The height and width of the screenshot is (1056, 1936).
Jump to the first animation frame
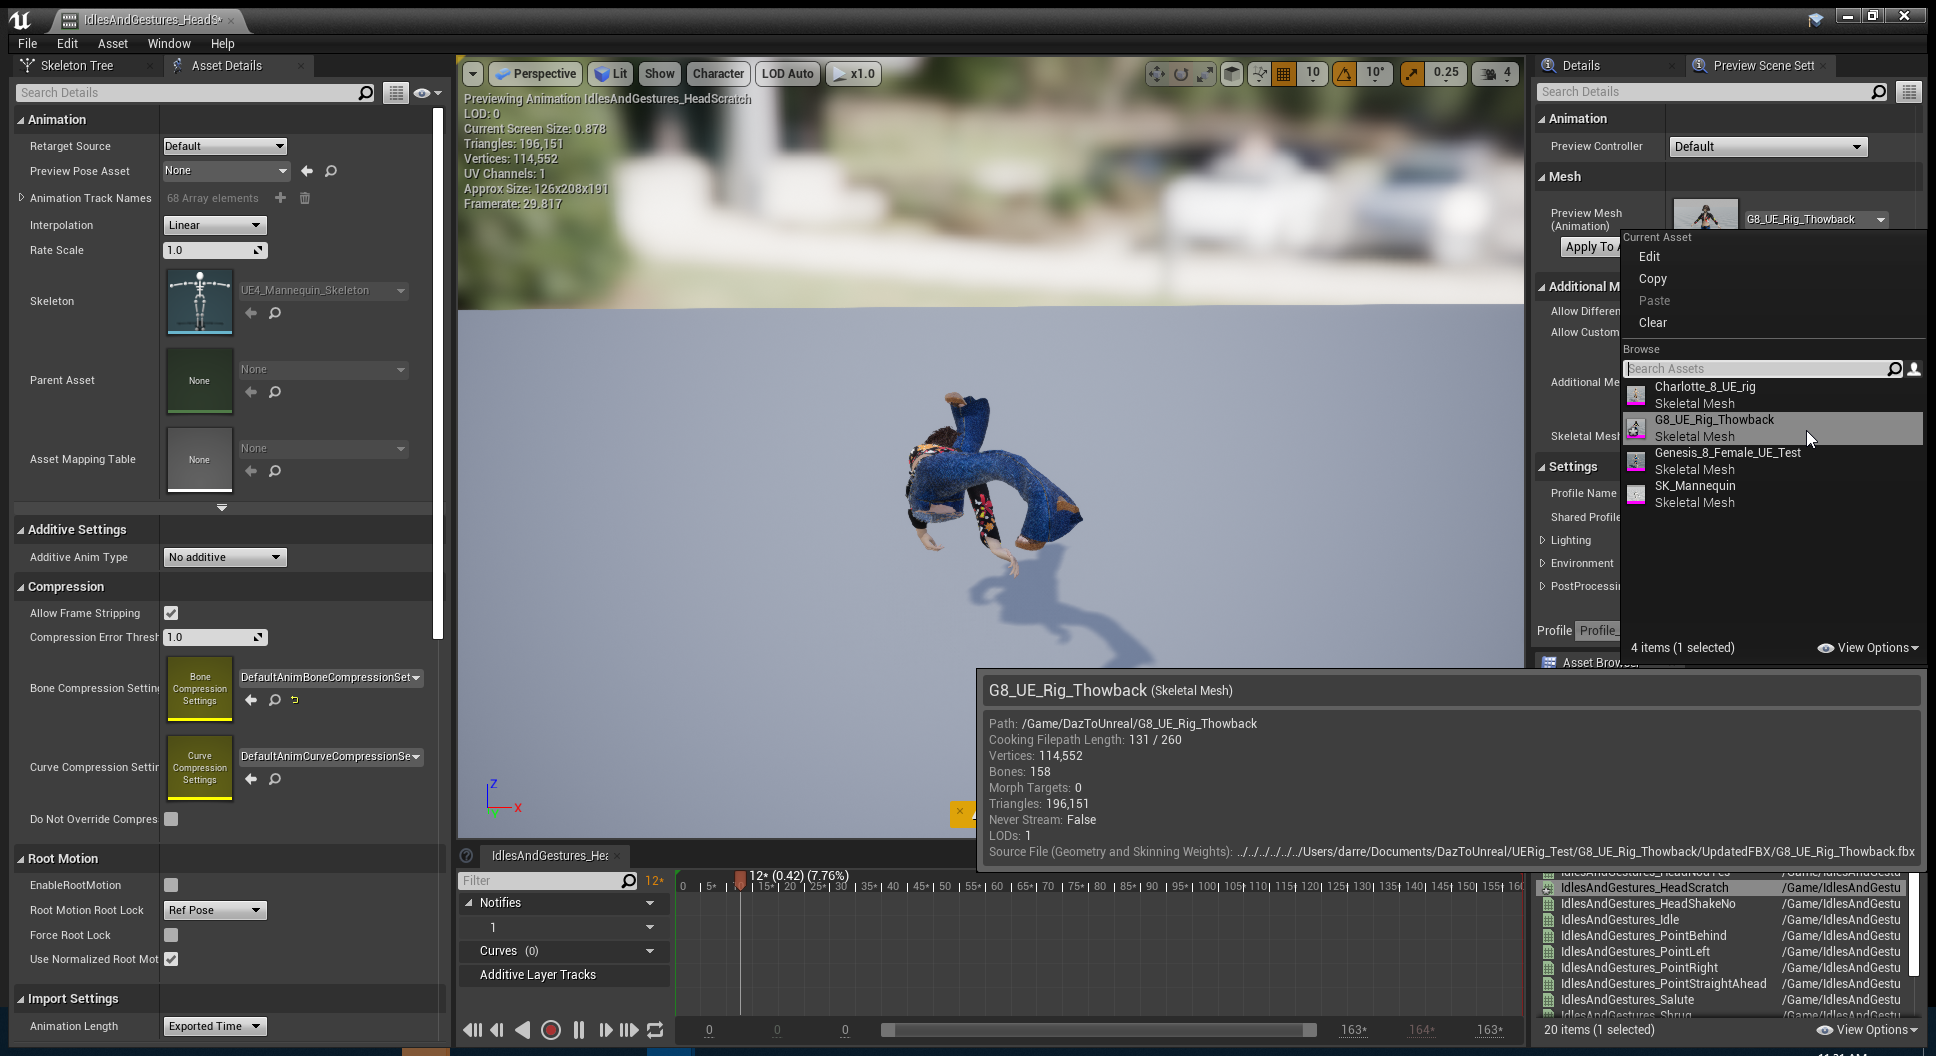coord(472,1030)
